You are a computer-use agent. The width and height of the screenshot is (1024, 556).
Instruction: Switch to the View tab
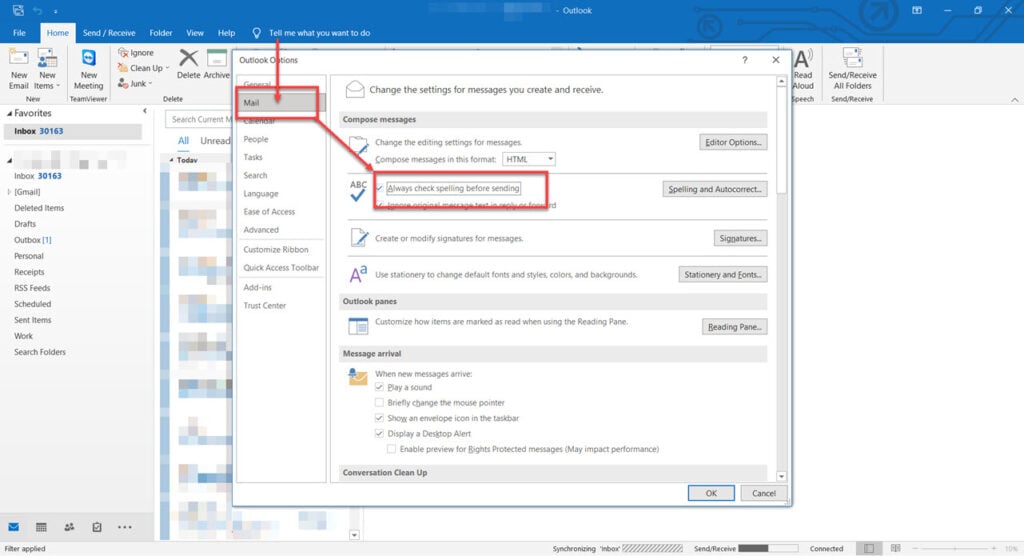195,33
